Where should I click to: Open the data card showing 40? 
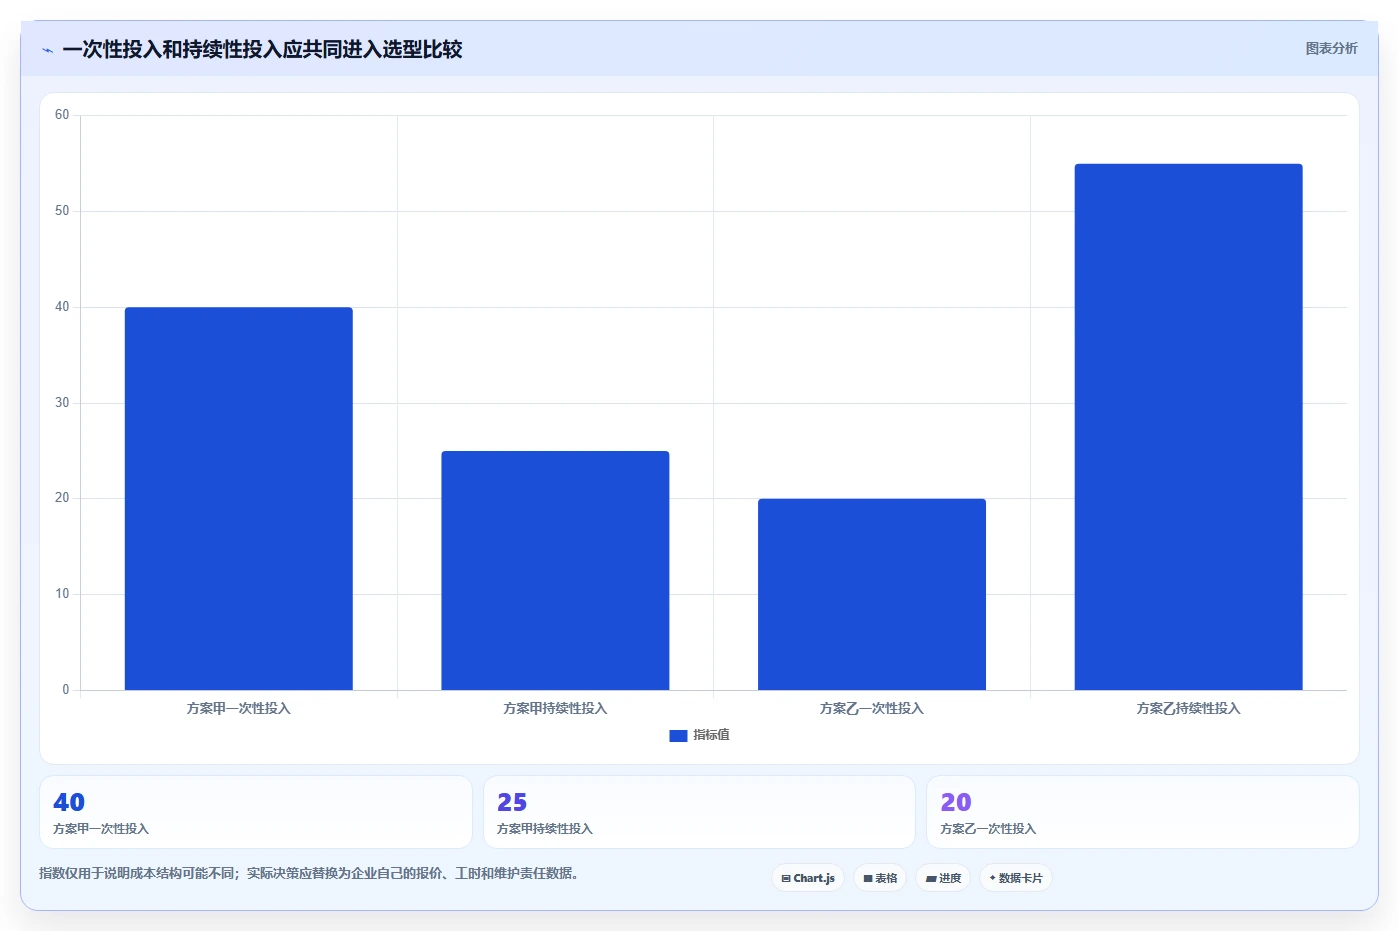coord(256,812)
